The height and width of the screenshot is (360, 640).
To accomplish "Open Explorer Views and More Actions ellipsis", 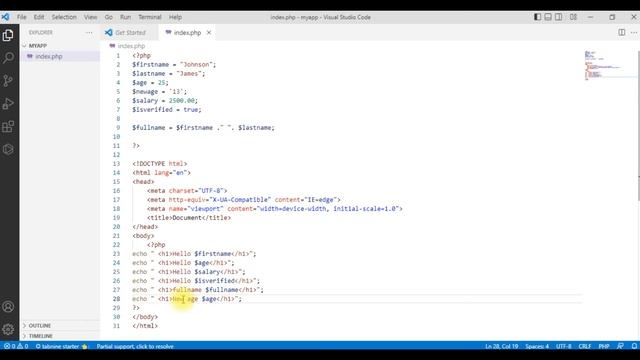I will 89,32.
